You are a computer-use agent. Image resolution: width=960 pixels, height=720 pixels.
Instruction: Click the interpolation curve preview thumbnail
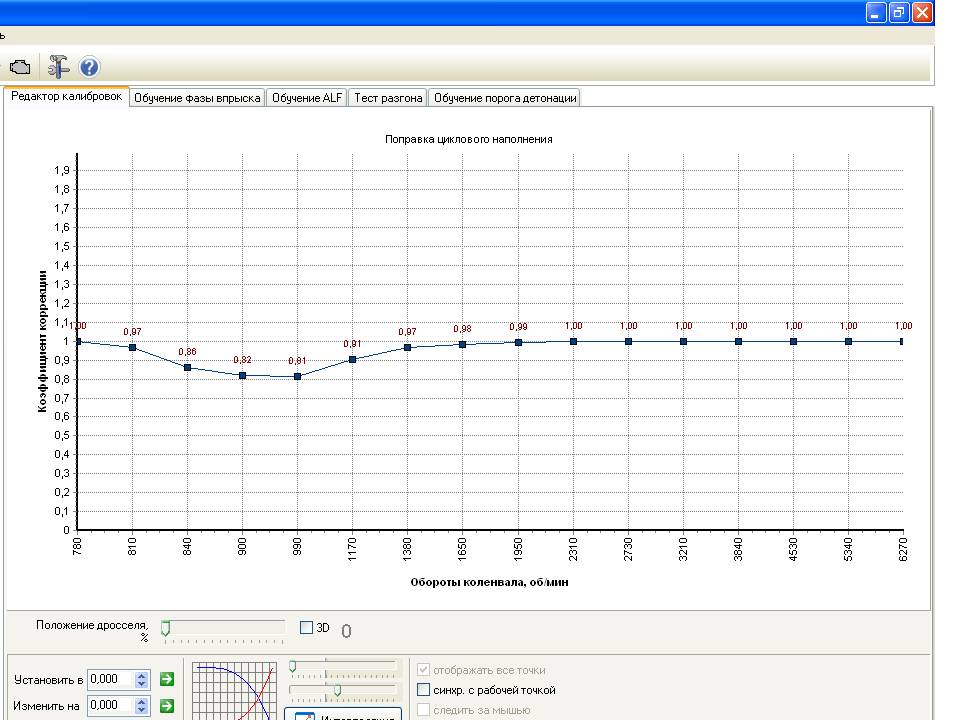(234, 691)
